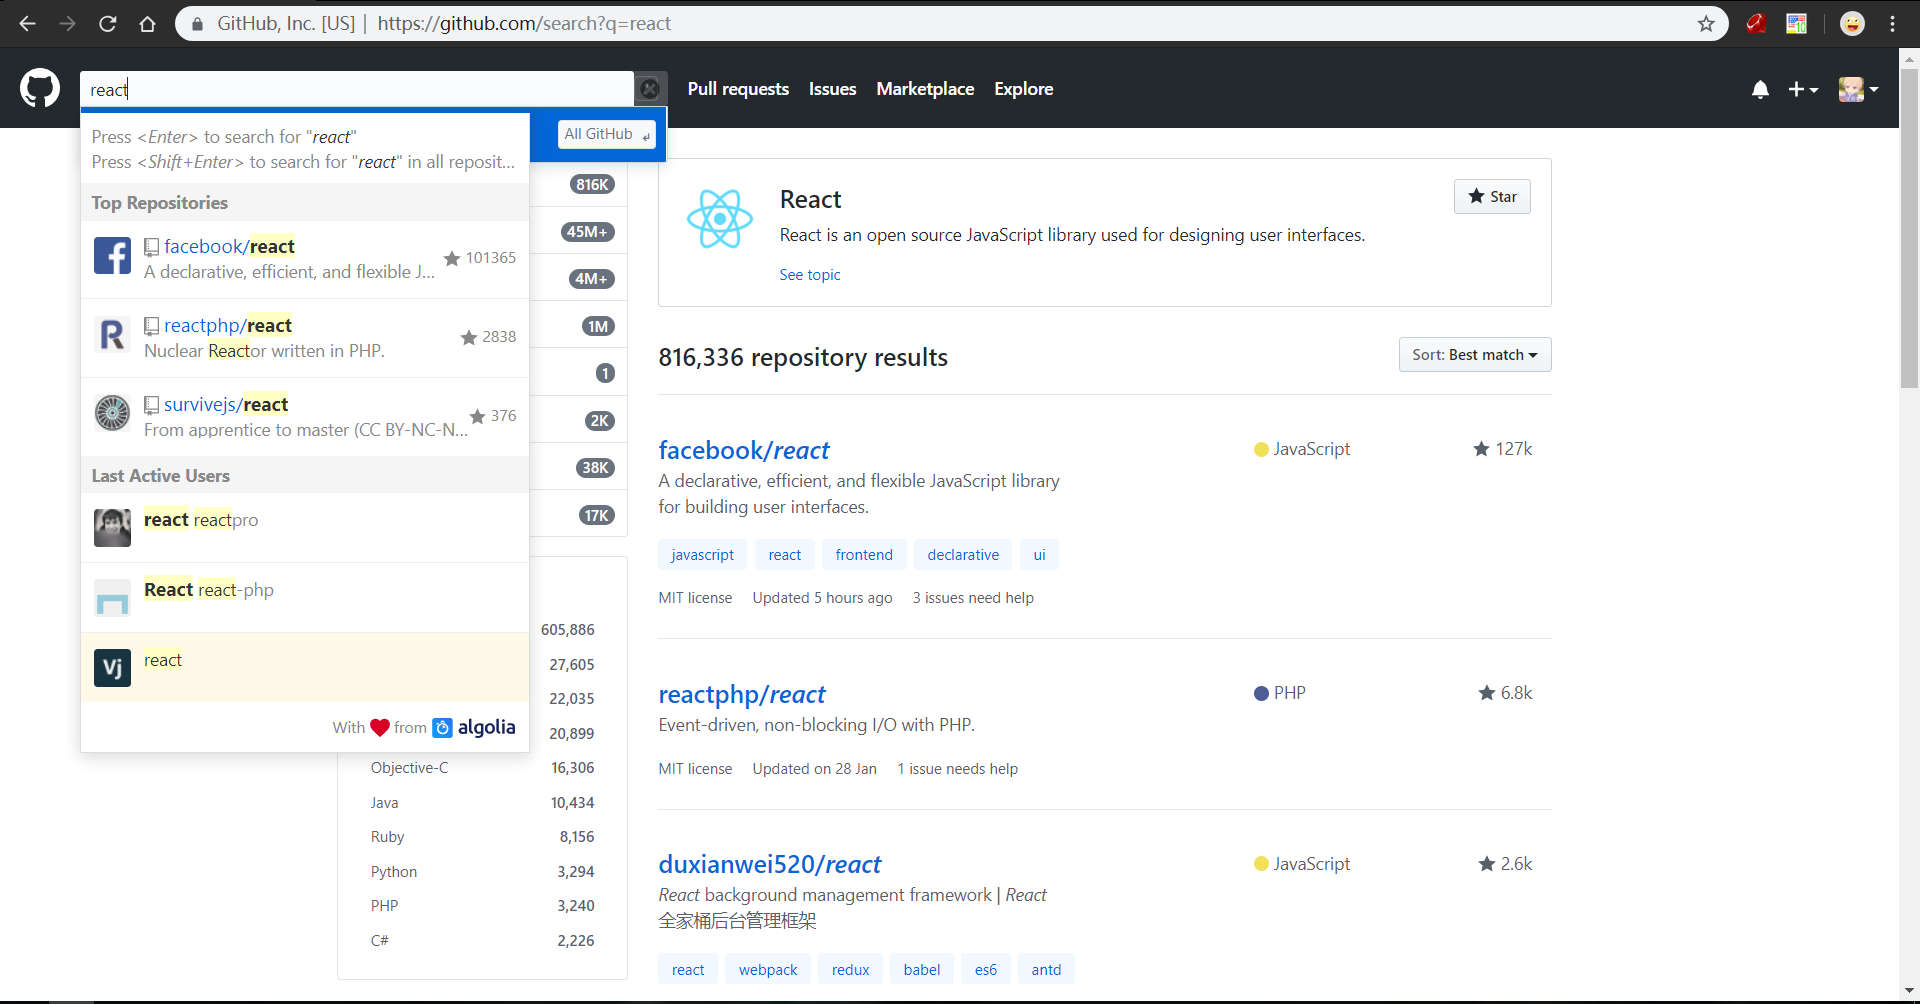Select the facebook/react suggestion
Image resolution: width=1920 pixels, height=1004 pixels.
pos(305,259)
